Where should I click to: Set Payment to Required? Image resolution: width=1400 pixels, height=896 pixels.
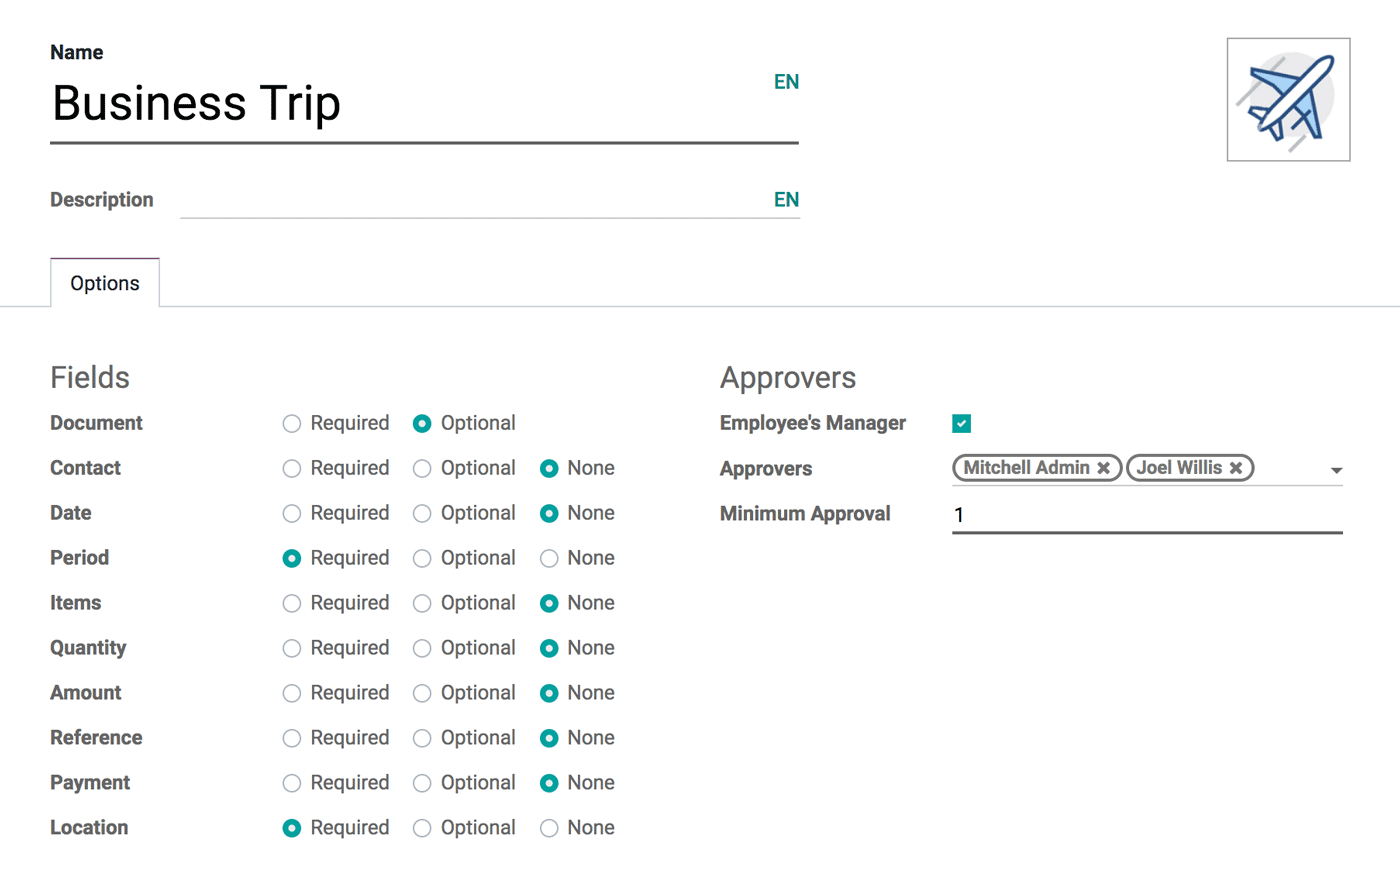[291, 783]
